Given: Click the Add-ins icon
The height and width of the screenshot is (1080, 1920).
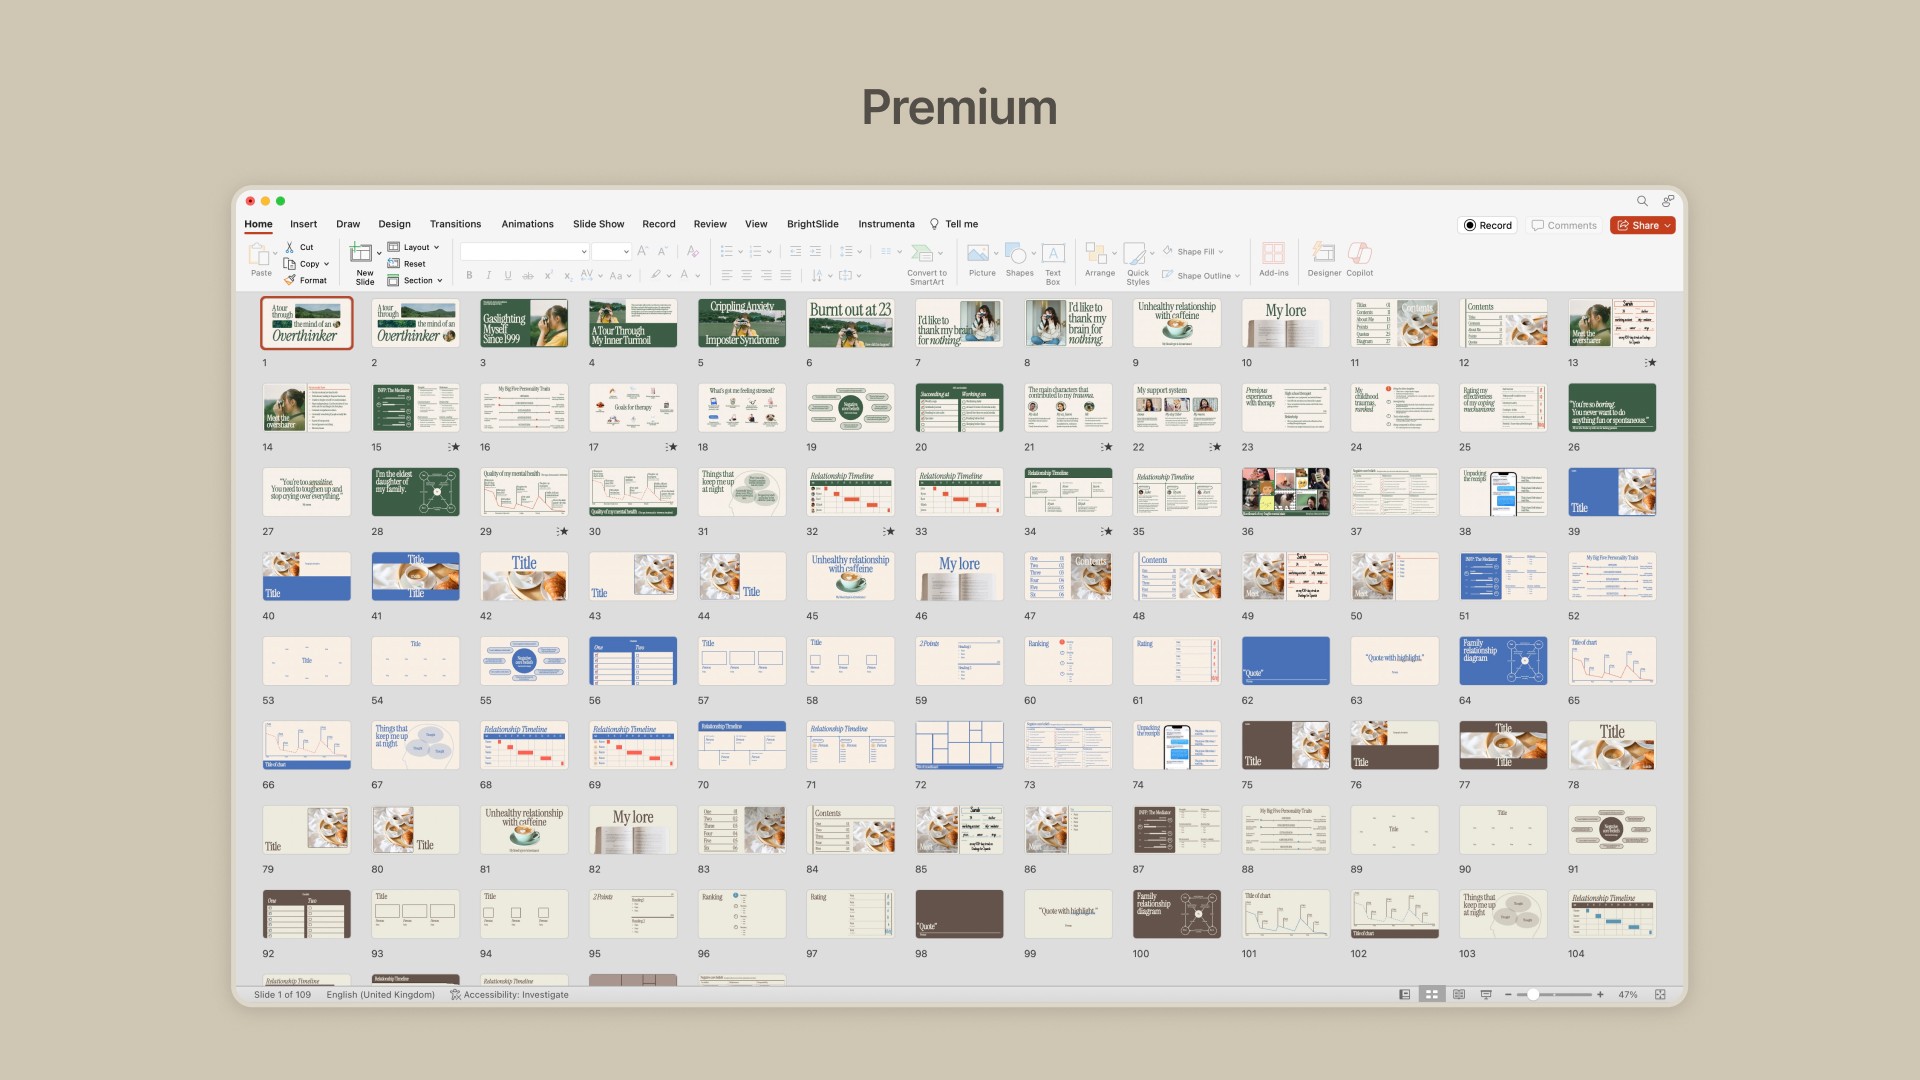Looking at the screenshot, I should pyautogui.click(x=1273, y=254).
